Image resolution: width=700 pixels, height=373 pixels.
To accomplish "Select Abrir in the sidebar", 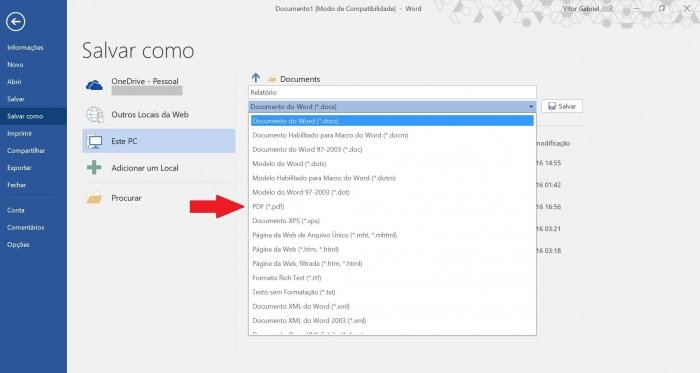I will (x=14, y=82).
